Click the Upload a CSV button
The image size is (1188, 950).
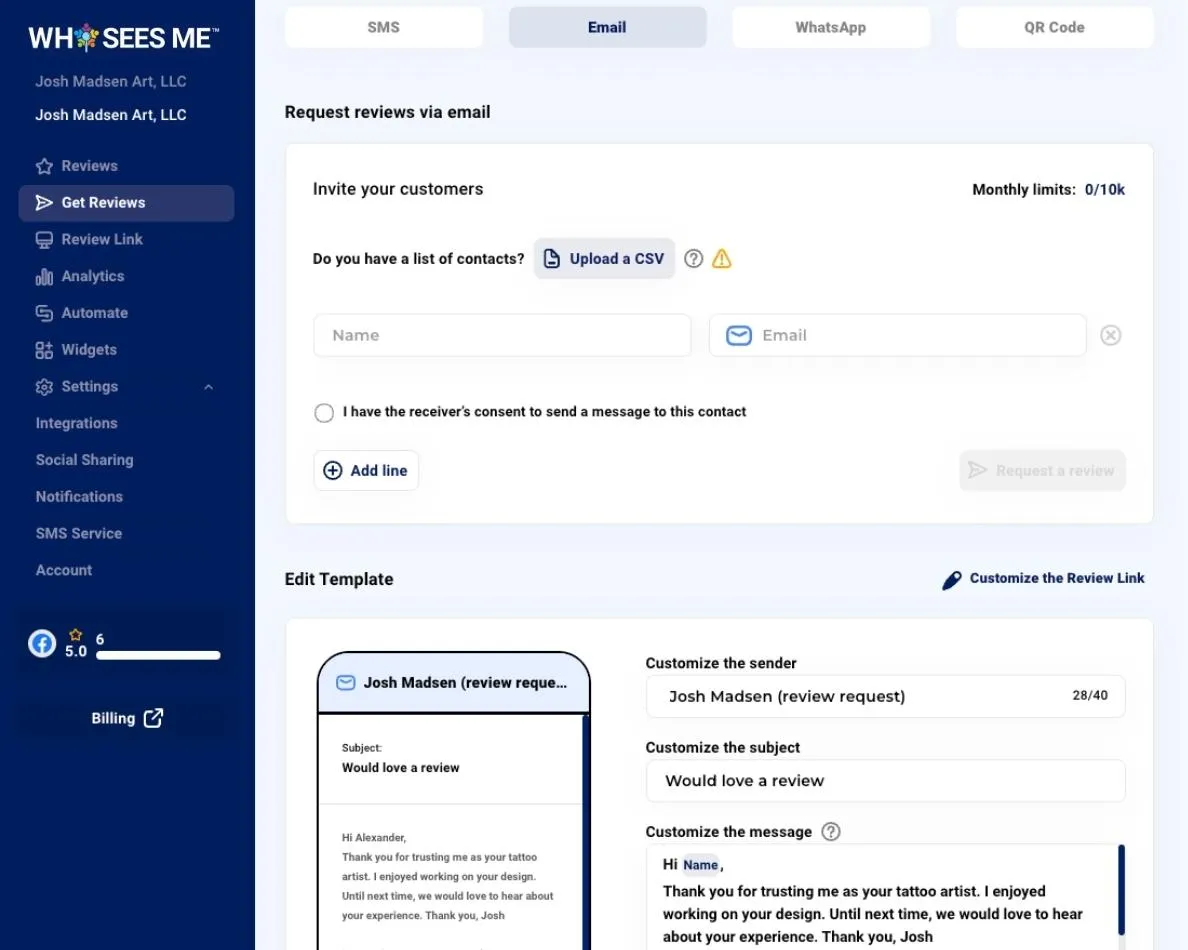click(x=604, y=259)
